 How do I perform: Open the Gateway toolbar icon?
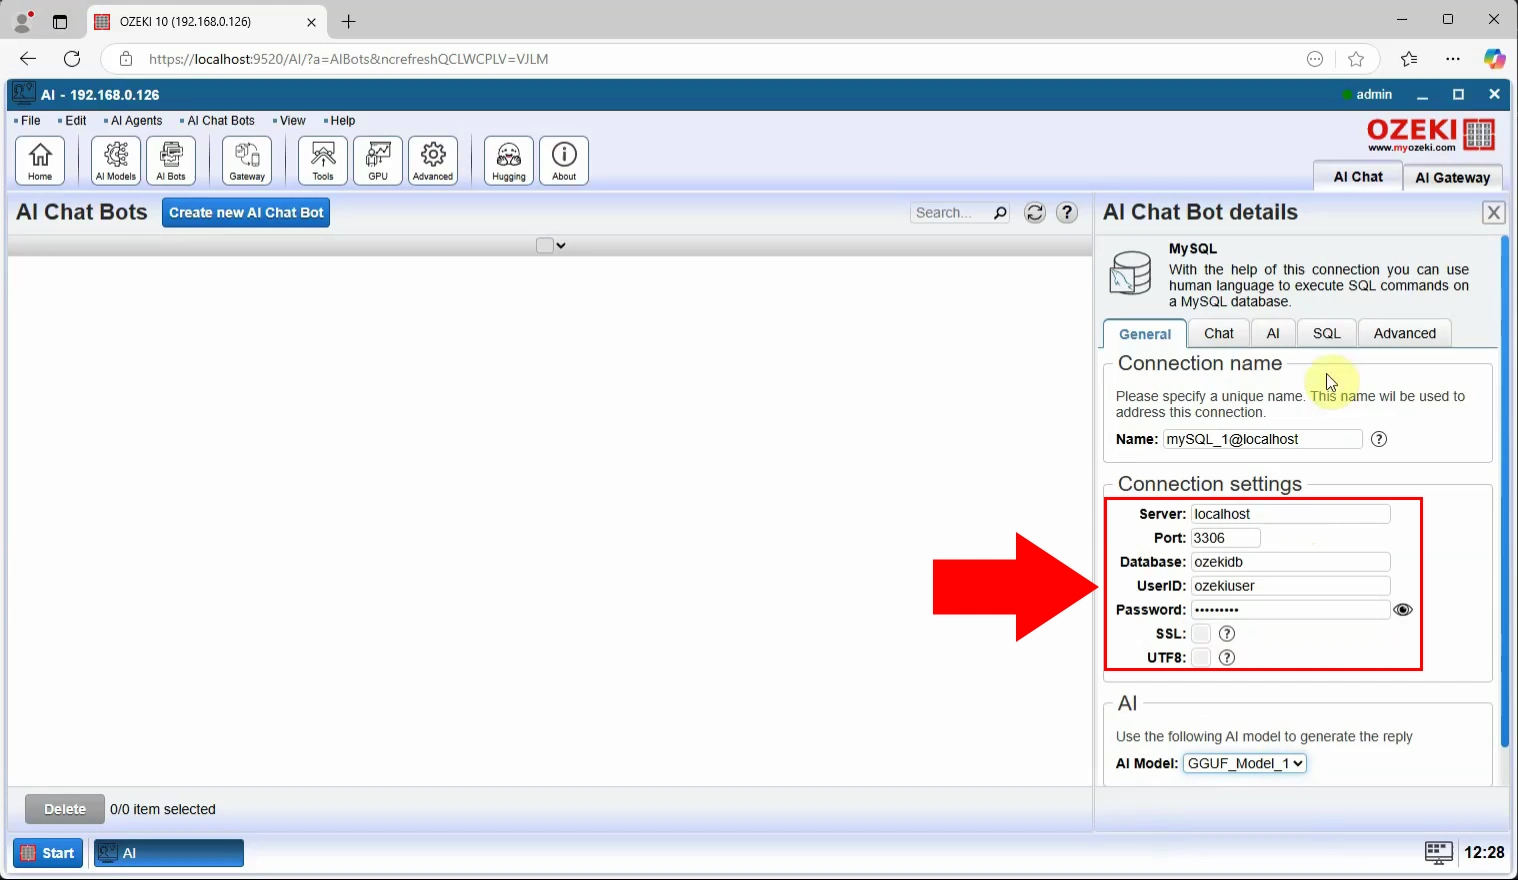coord(247,160)
